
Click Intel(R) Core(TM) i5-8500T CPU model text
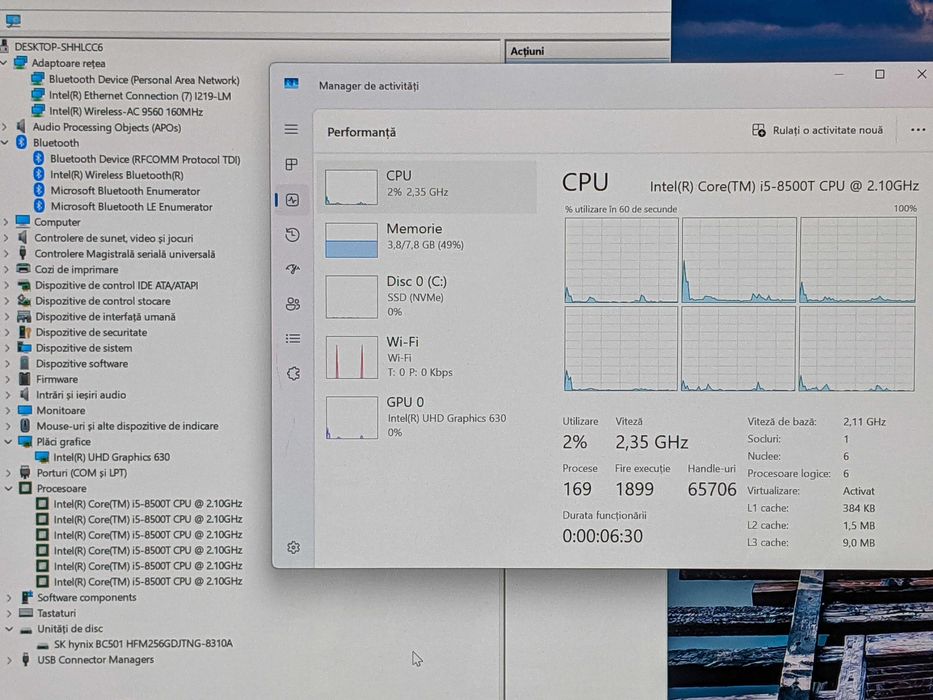point(784,186)
